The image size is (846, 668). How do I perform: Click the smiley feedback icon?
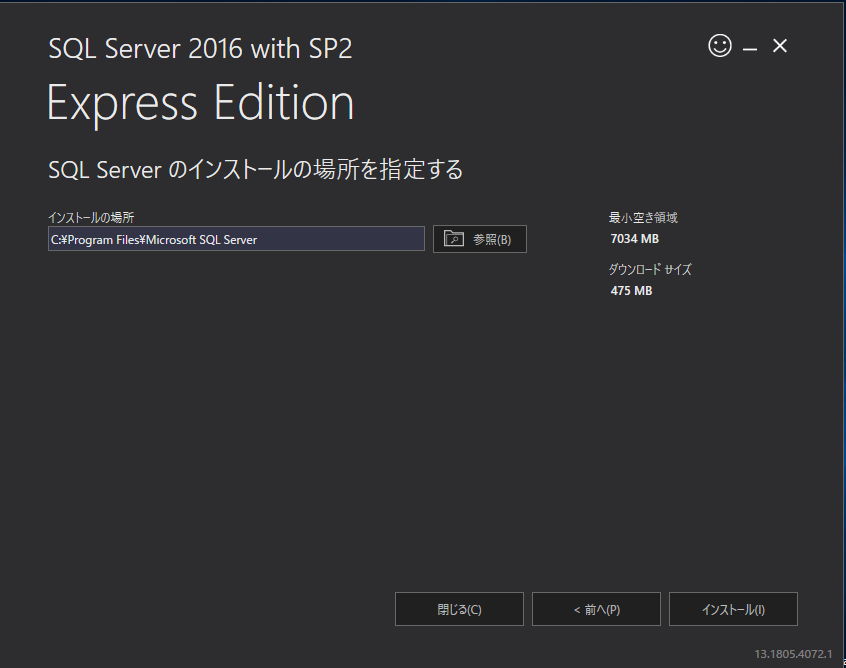(720, 46)
